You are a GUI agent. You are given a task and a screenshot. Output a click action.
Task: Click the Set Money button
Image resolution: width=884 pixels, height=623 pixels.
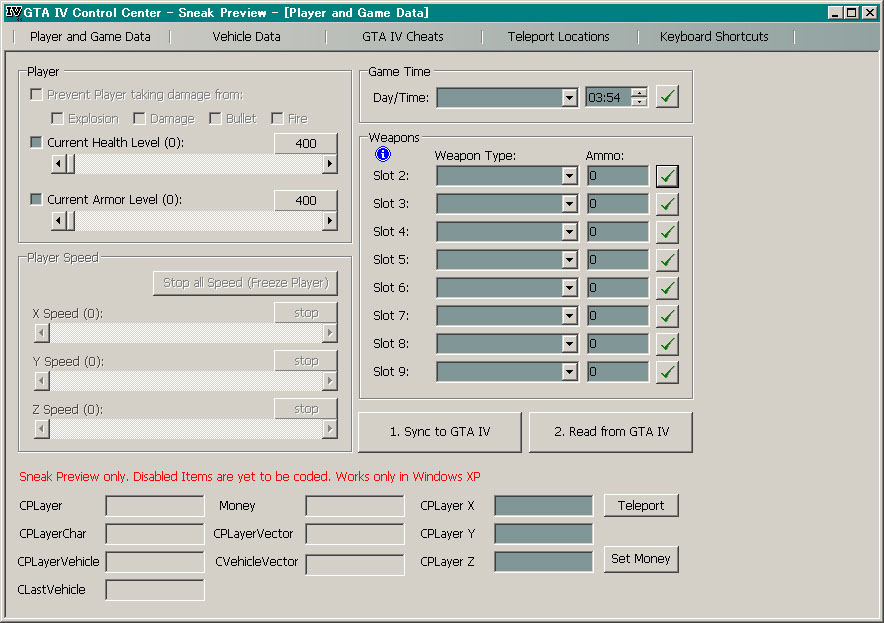coord(641,559)
